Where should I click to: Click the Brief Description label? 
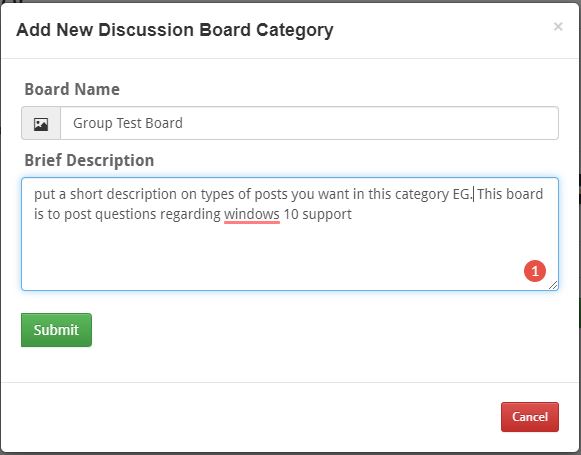(x=89, y=160)
